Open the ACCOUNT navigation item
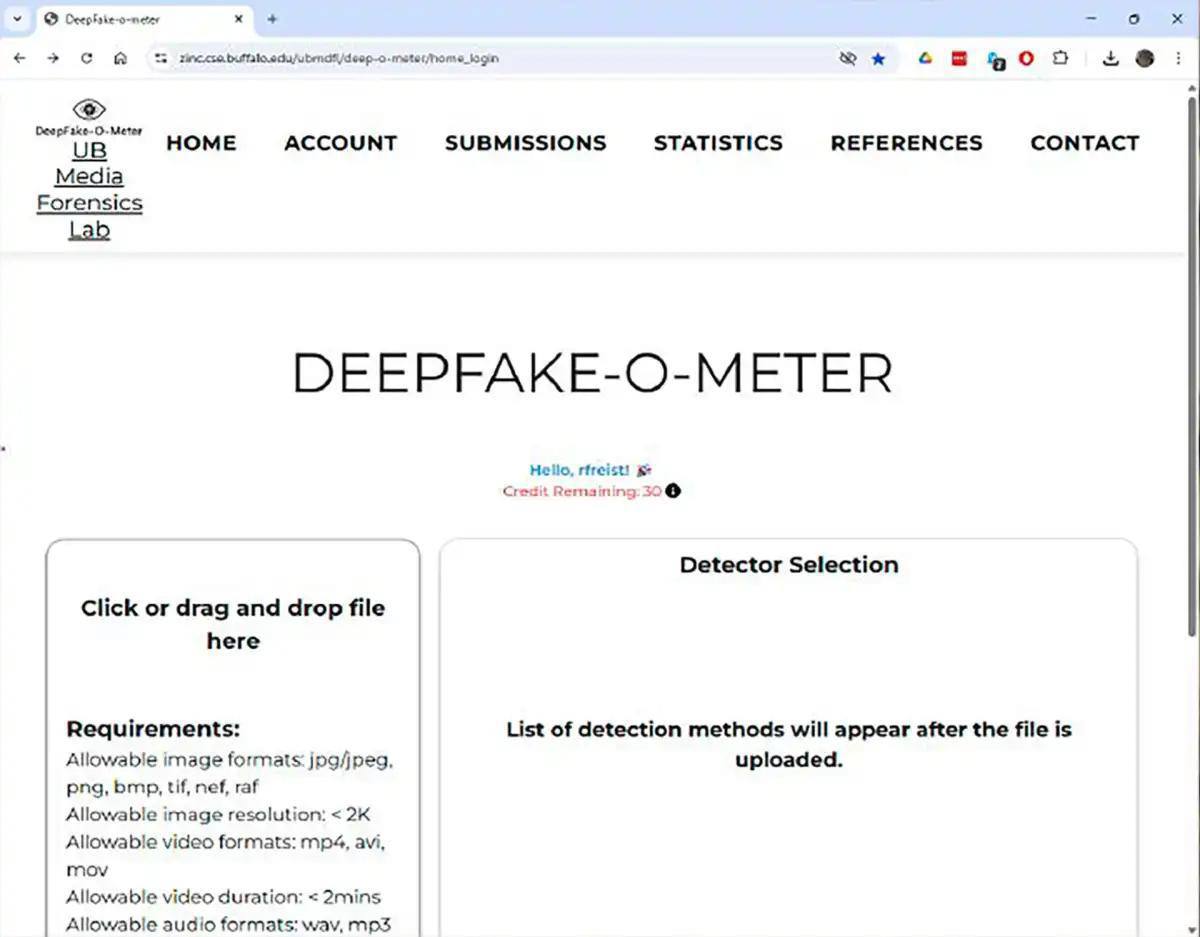 click(340, 143)
